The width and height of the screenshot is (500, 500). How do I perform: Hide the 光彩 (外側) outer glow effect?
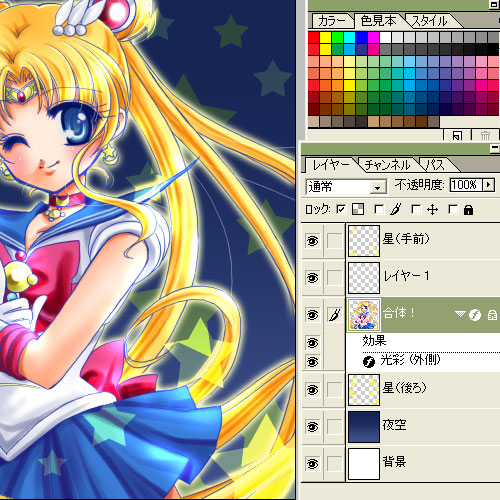tap(312, 361)
